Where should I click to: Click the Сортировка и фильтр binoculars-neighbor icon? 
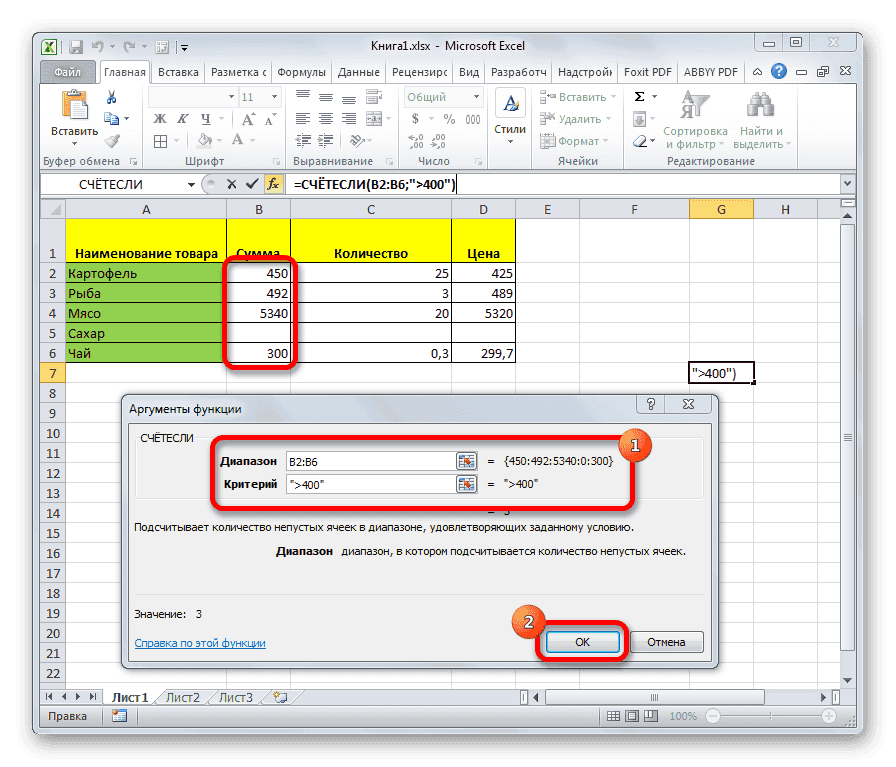(x=694, y=105)
